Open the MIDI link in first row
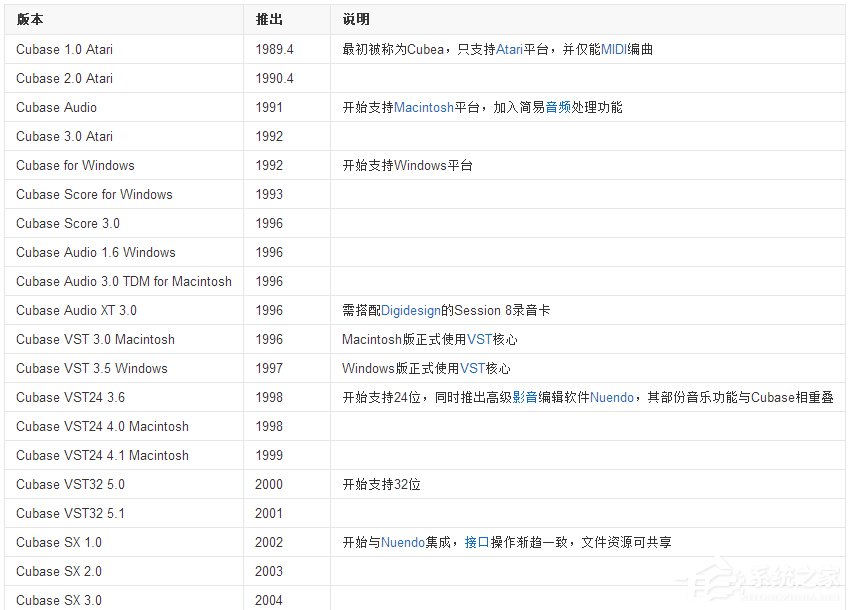The height and width of the screenshot is (610, 849). tap(614, 49)
